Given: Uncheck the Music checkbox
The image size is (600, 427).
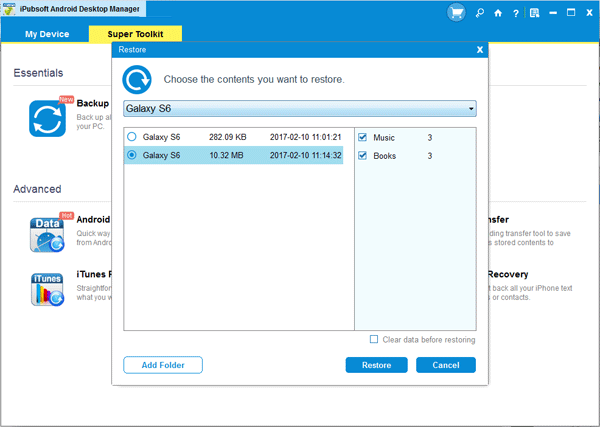Looking at the screenshot, I should pyautogui.click(x=363, y=137).
